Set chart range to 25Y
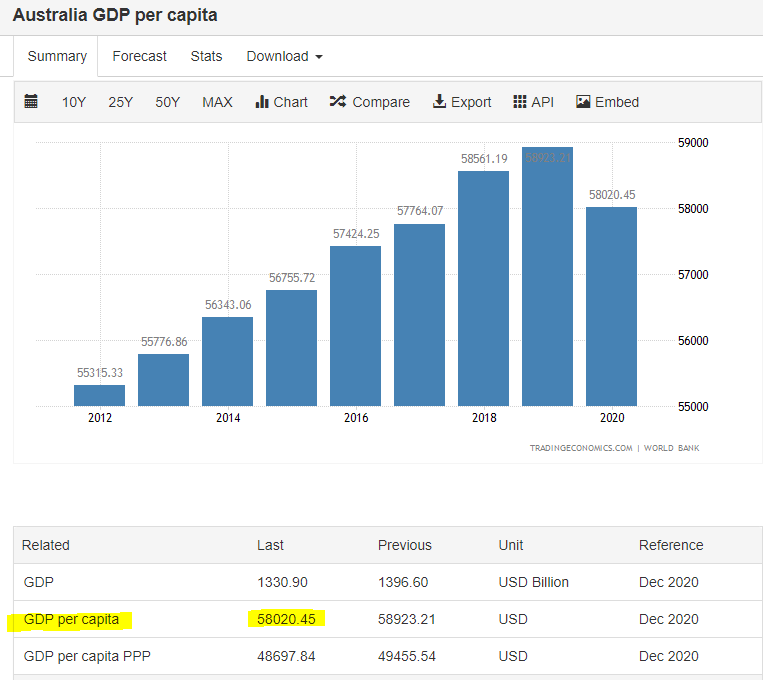 [x=120, y=102]
